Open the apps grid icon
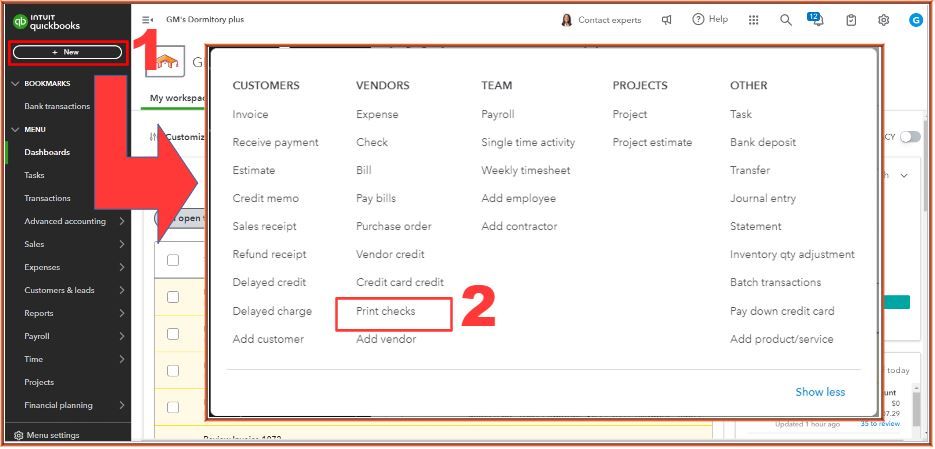Viewport: 935px width, 449px height. pyautogui.click(x=754, y=20)
